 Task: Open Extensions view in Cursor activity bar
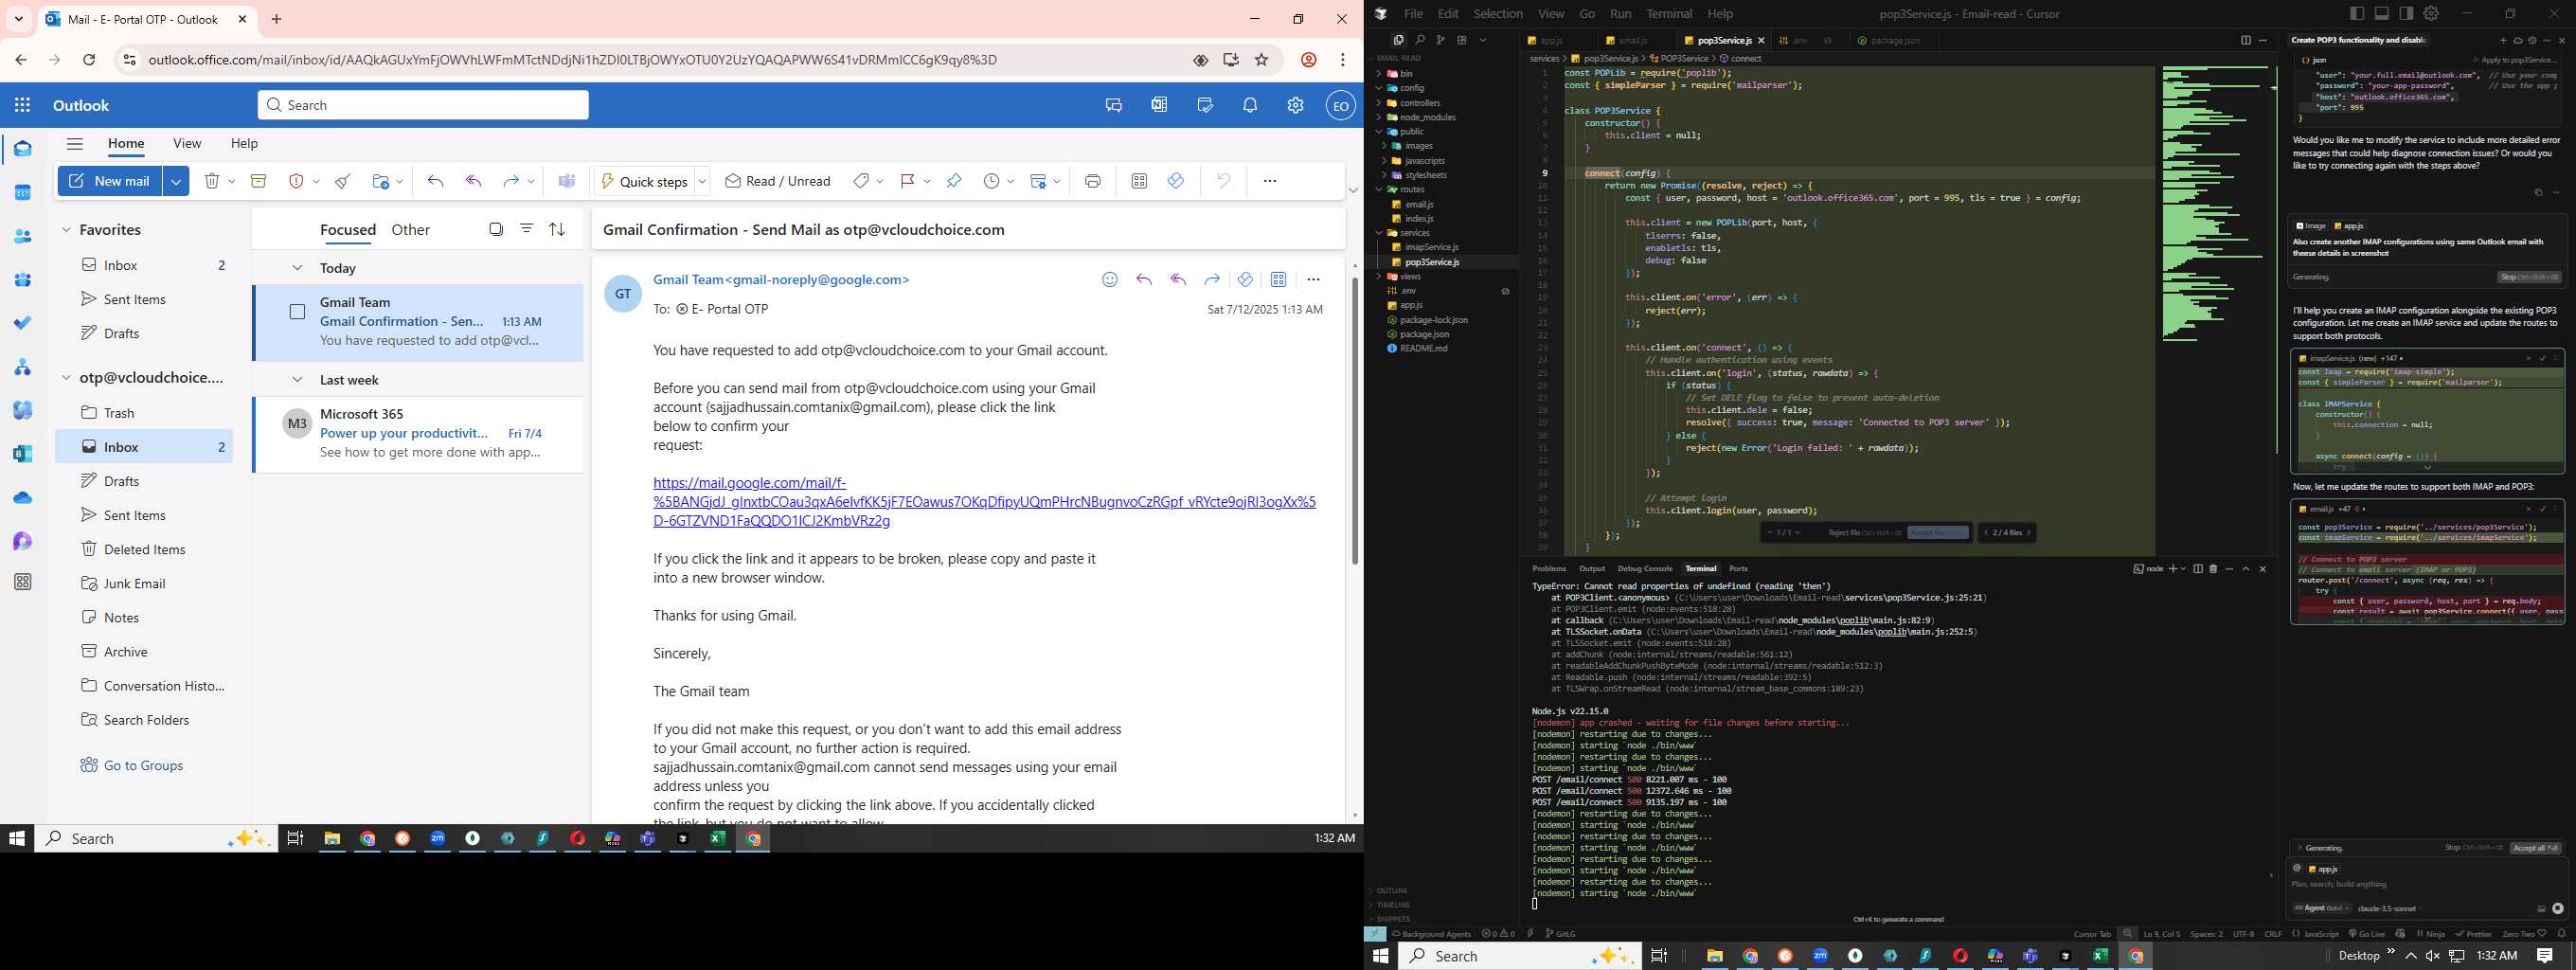(1461, 40)
